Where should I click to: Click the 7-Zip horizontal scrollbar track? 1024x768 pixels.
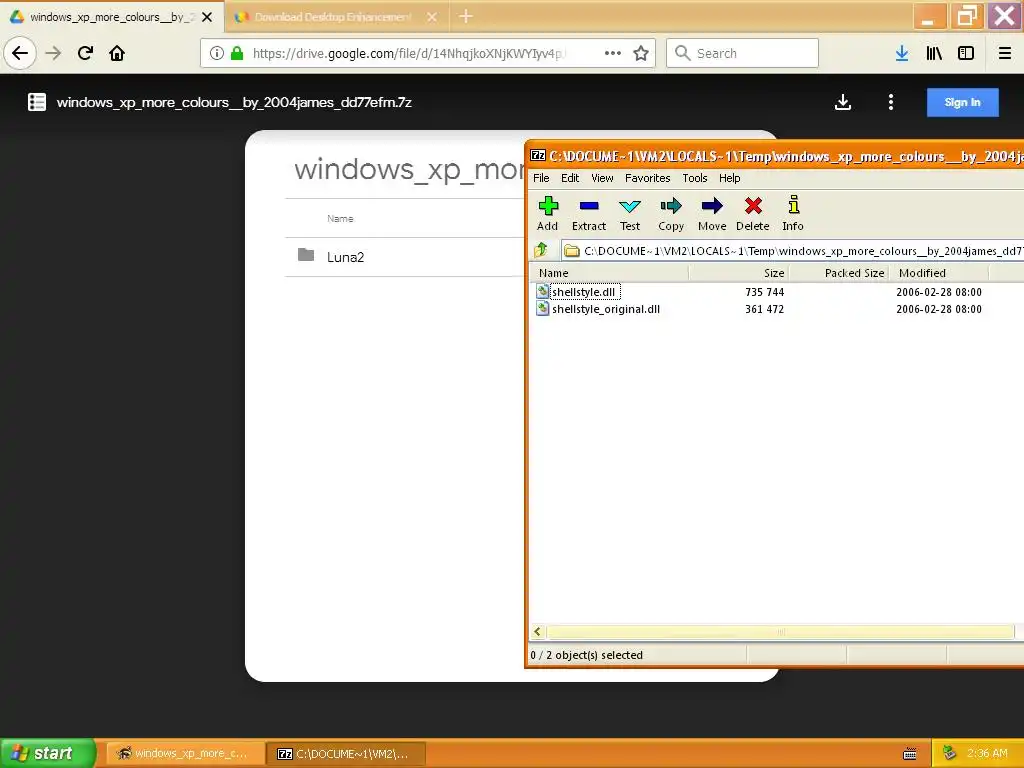(x=780, y=632)
